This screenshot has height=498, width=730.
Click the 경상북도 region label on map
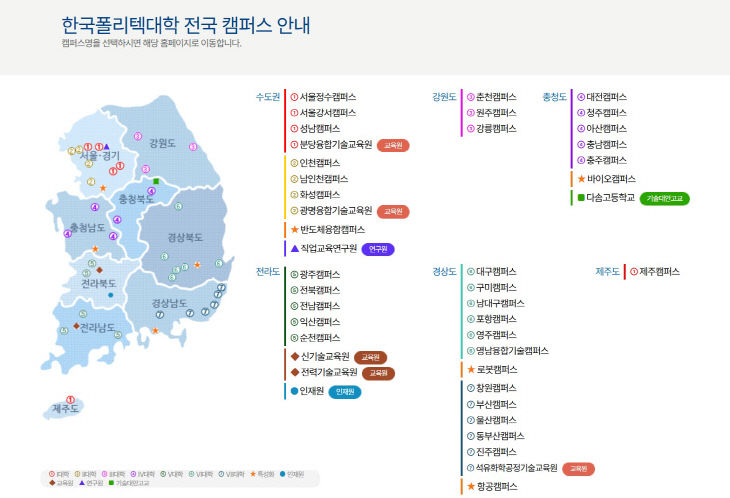click(185, 237)
